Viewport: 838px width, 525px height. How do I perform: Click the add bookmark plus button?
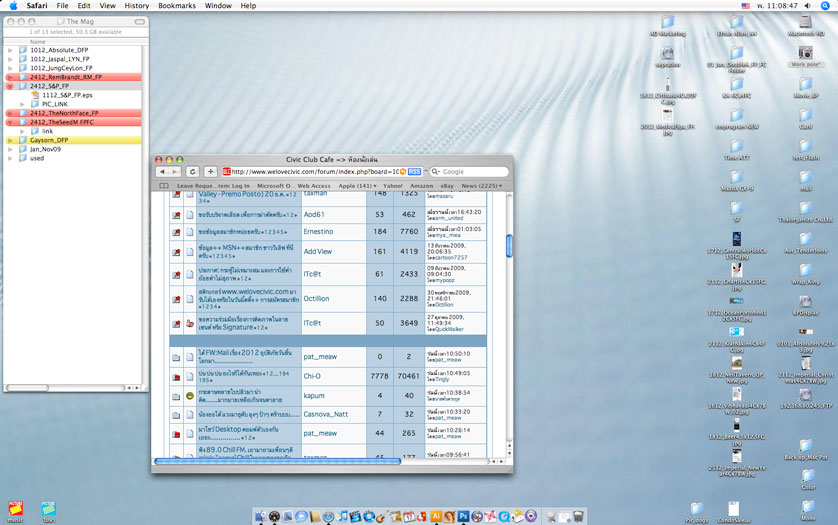pos(210,172)
